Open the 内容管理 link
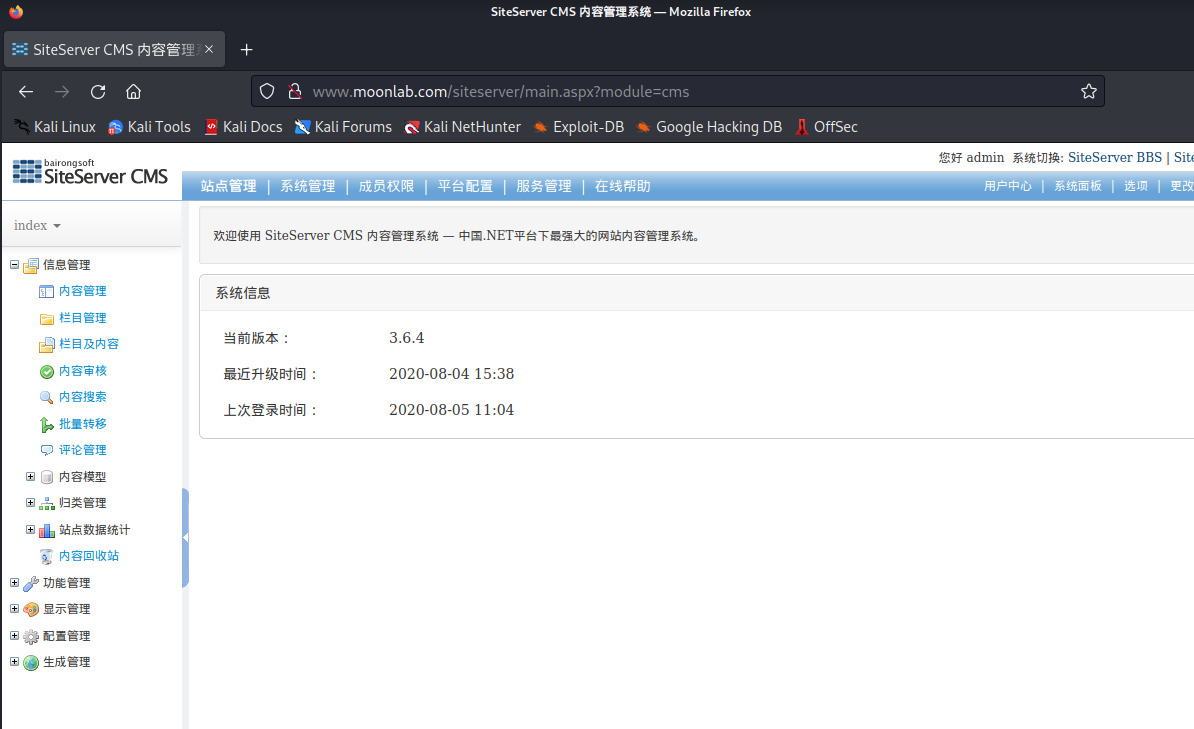Viewport: 1194px width, 729px height. tap(82, 291)
